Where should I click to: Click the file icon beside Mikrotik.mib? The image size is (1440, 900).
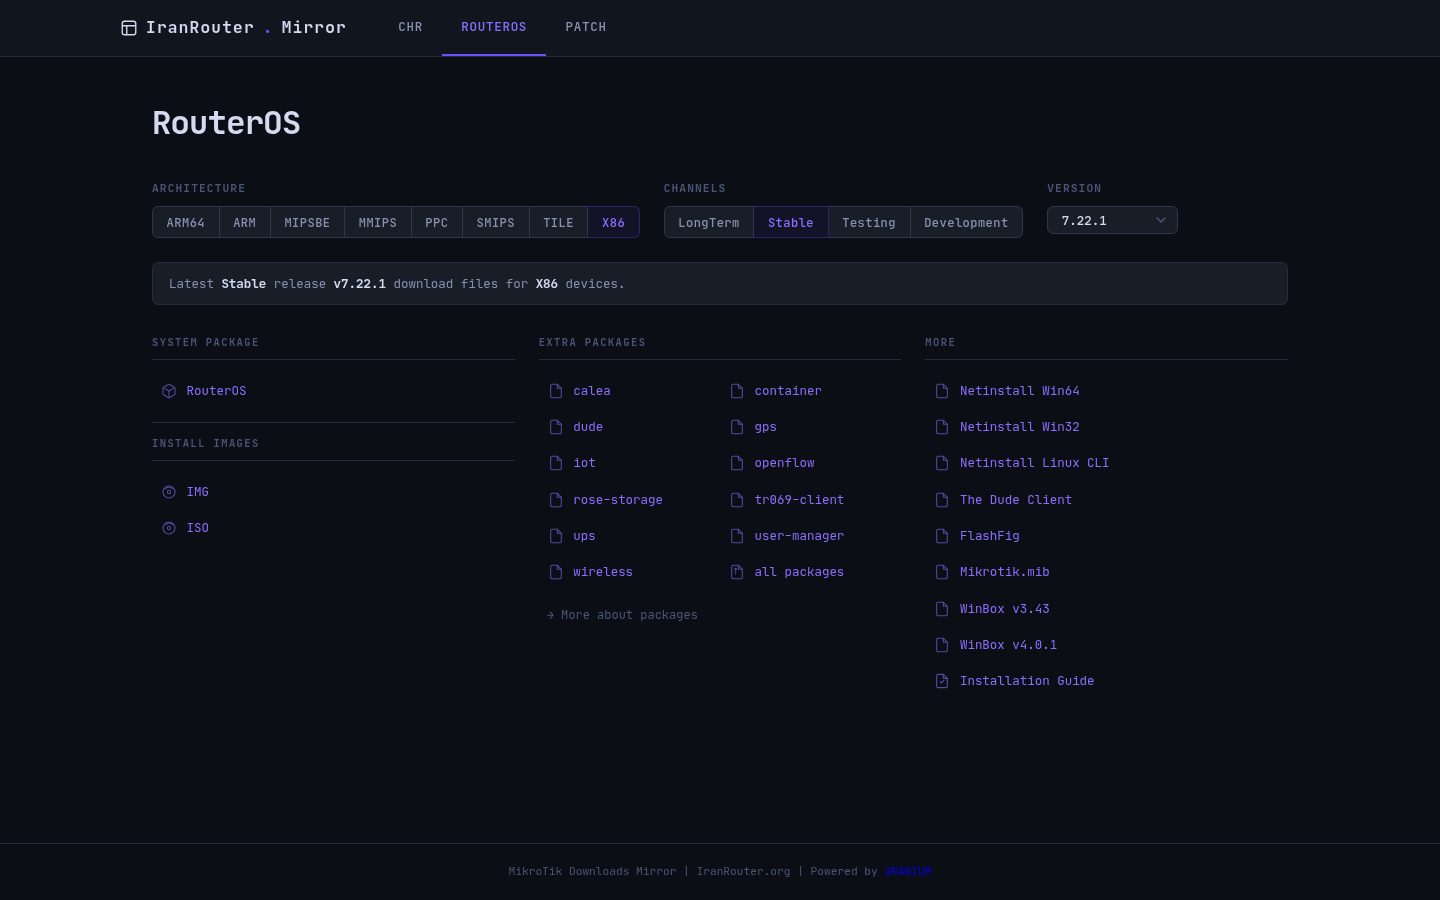pos(942,572)
